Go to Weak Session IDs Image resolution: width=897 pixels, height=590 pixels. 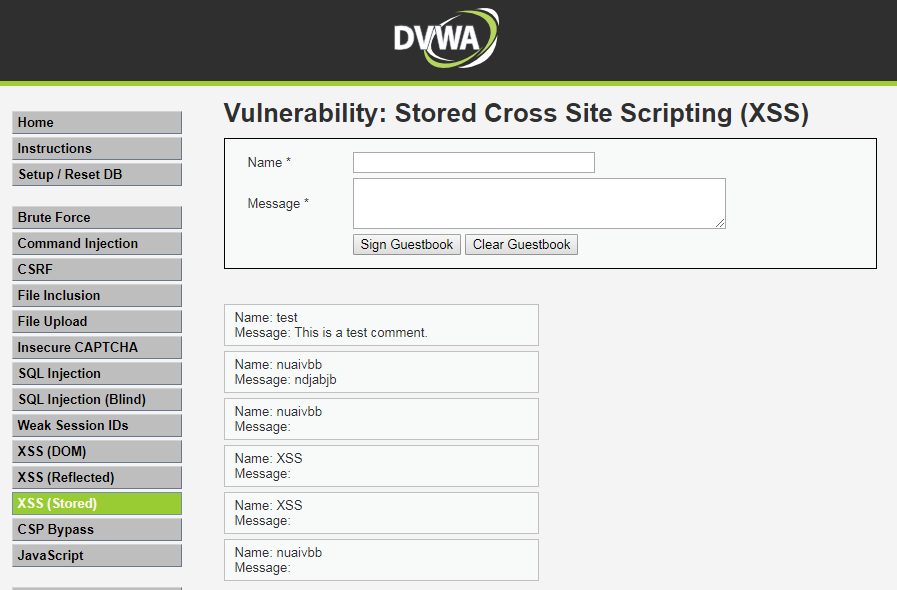click(x=97, y=426)
